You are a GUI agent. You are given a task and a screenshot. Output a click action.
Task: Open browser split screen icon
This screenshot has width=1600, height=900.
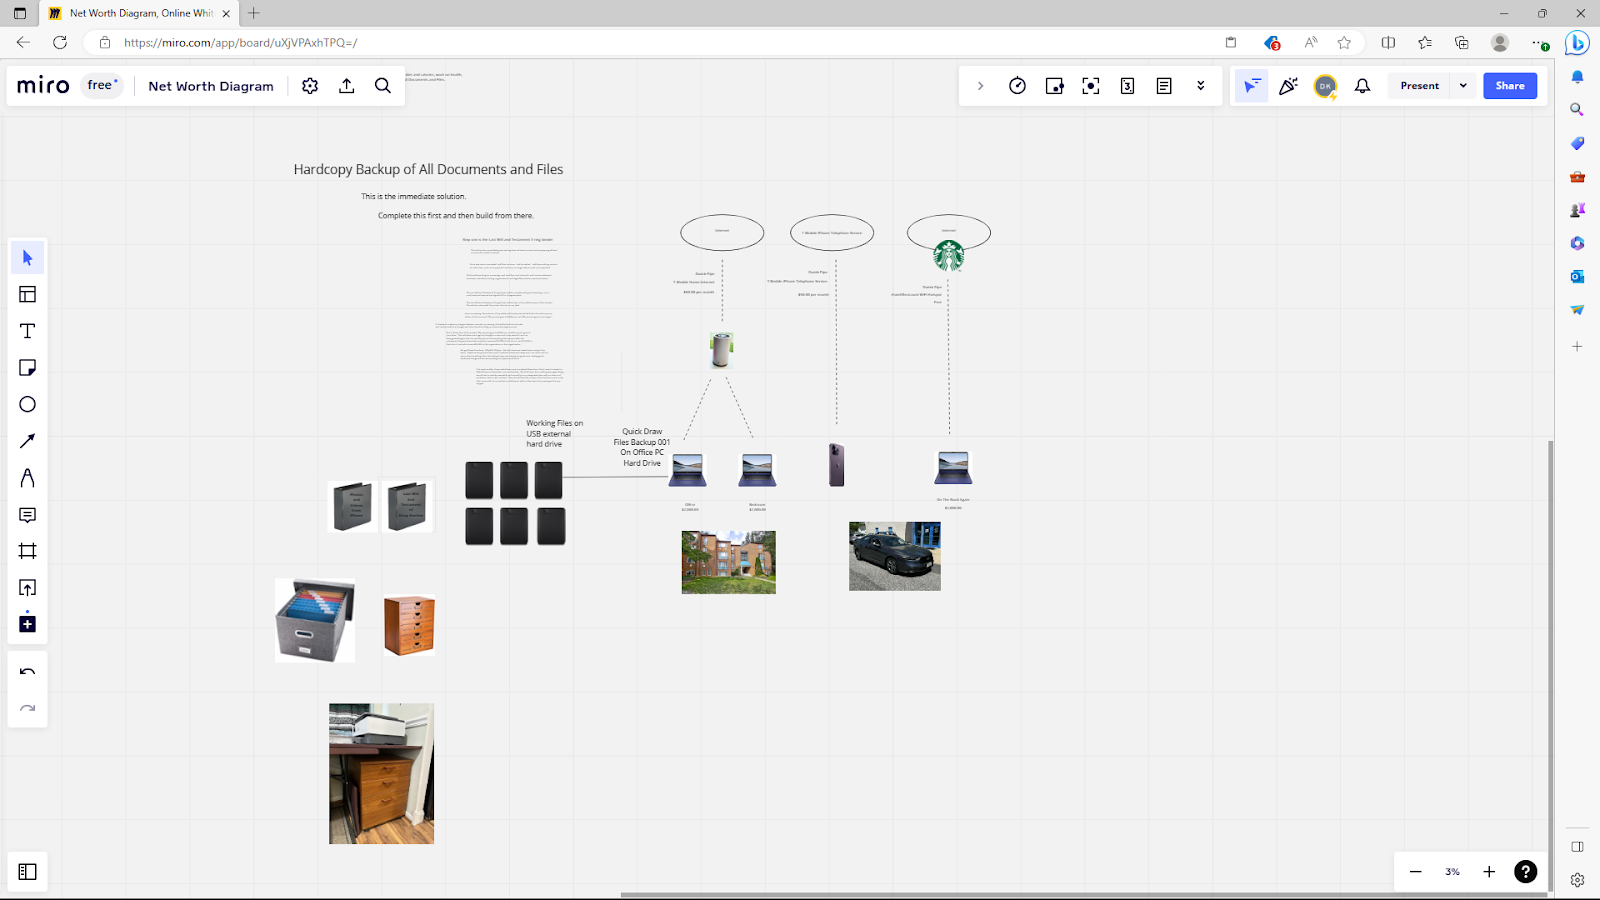pos(1388,42)
